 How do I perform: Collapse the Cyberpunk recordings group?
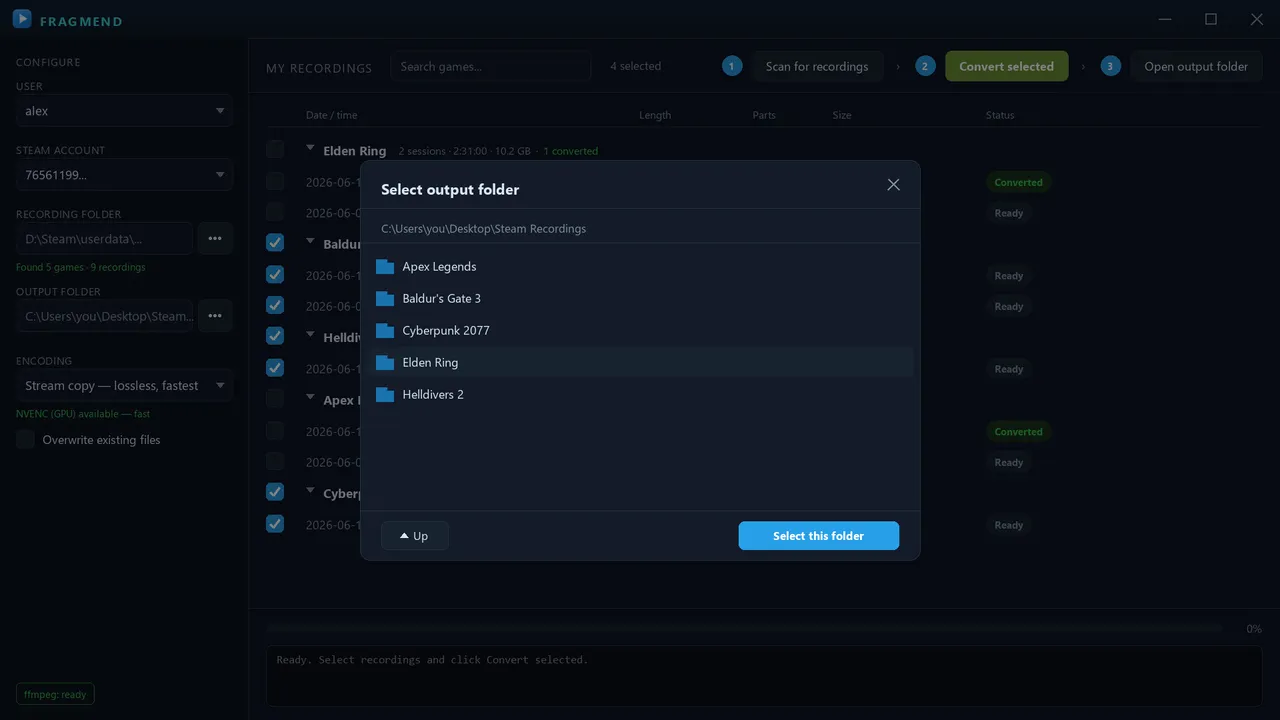[x=310, y=491]
